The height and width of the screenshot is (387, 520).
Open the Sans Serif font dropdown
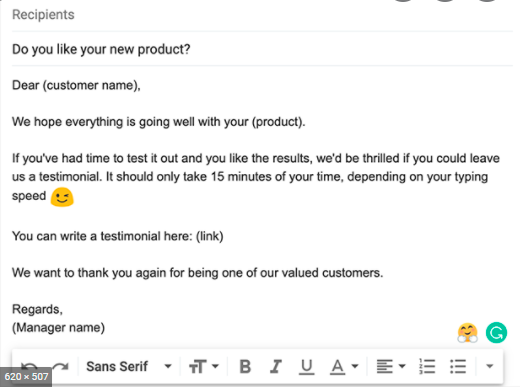(x=129, y=366)
